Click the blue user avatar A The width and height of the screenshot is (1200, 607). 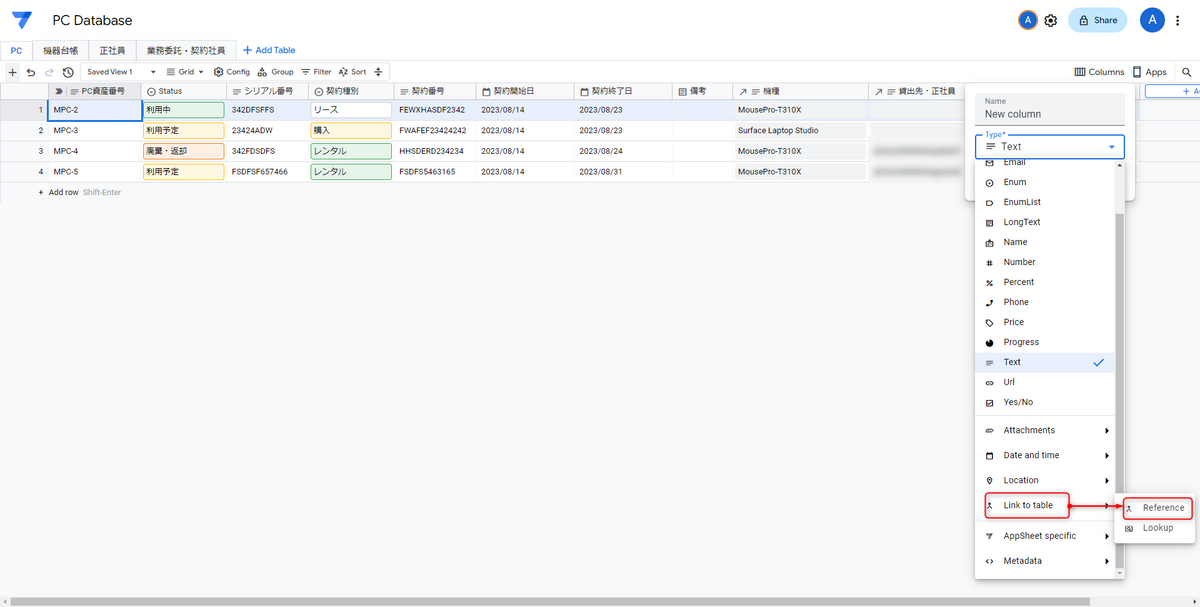coord(1152,20)
